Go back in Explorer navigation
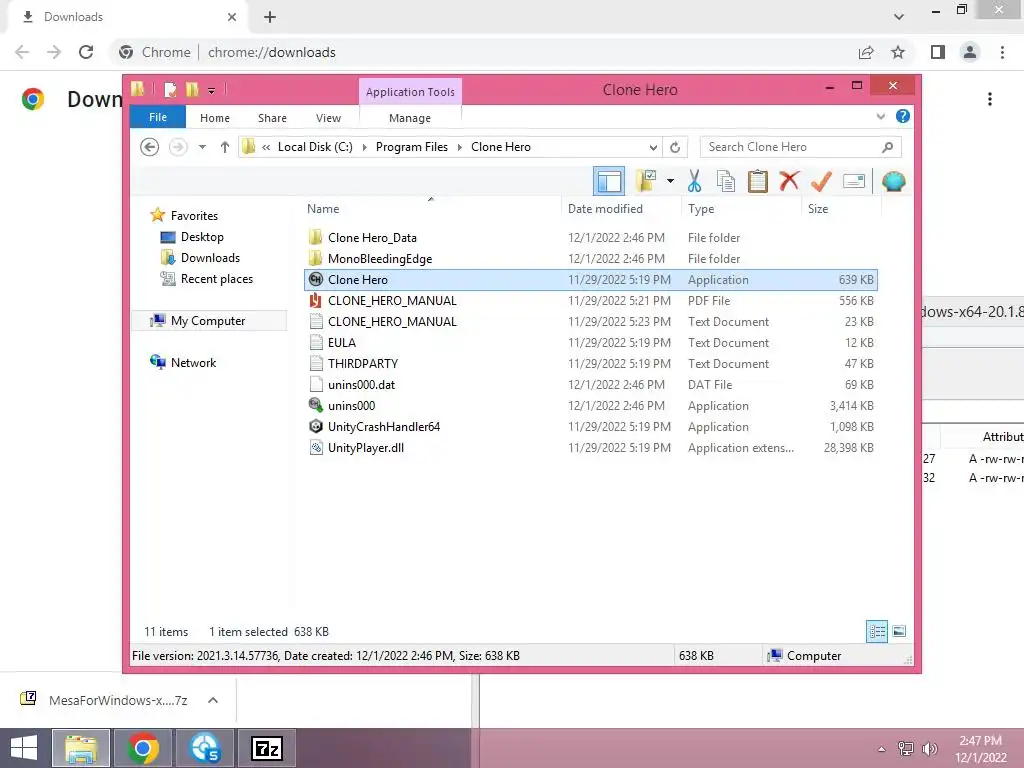The width and height of the screenshot is (1024, 768). pyautogui.click(x=150, y=147)
